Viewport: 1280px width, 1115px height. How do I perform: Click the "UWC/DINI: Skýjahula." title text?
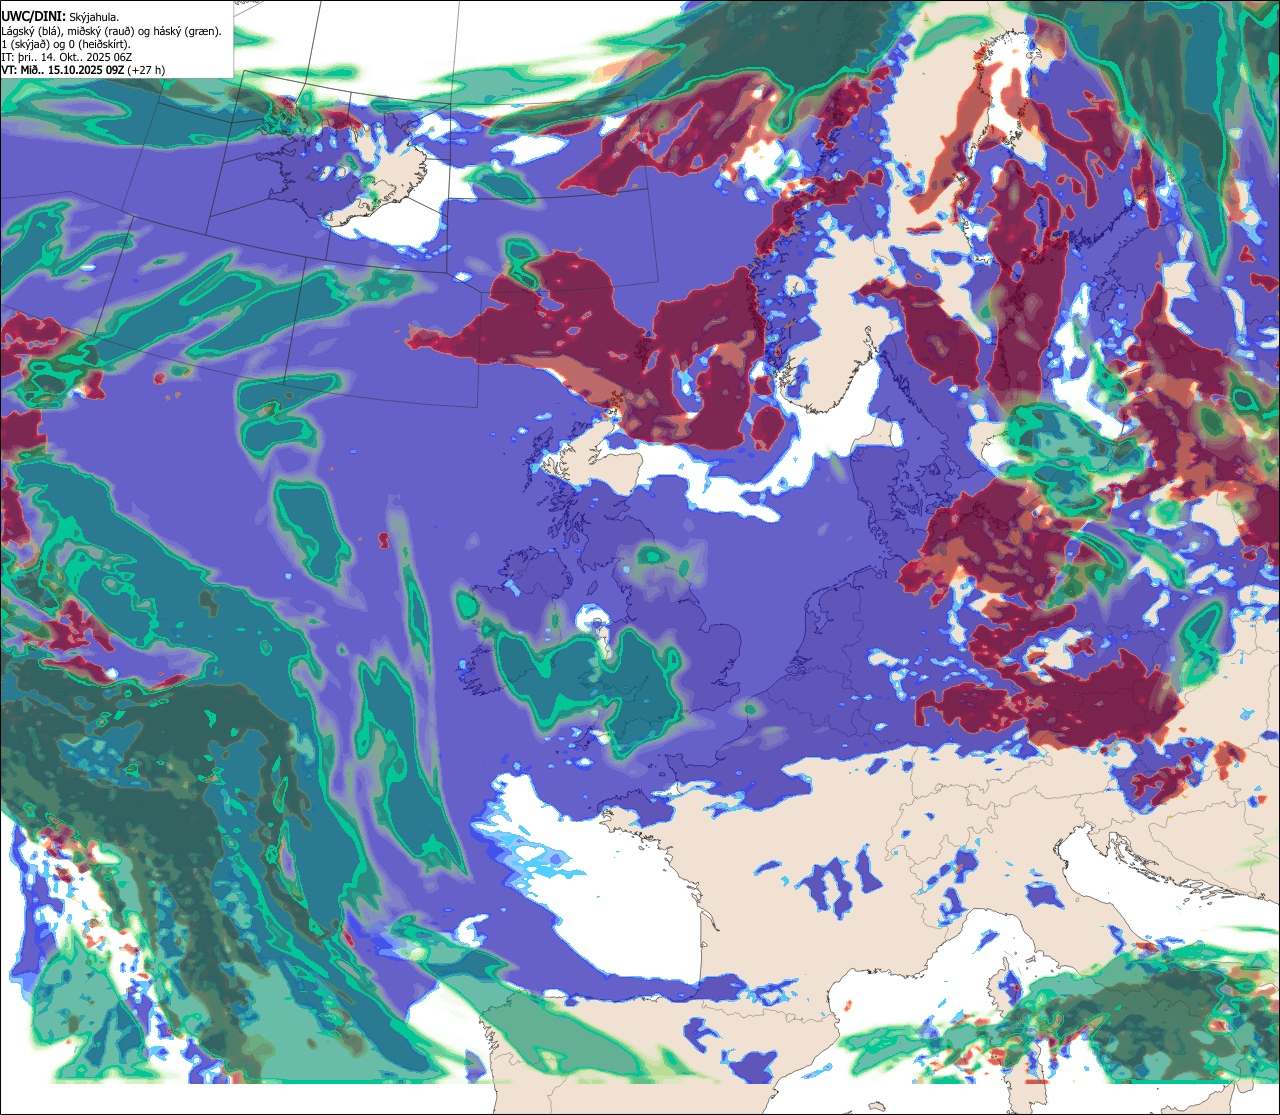click(59, 16)
